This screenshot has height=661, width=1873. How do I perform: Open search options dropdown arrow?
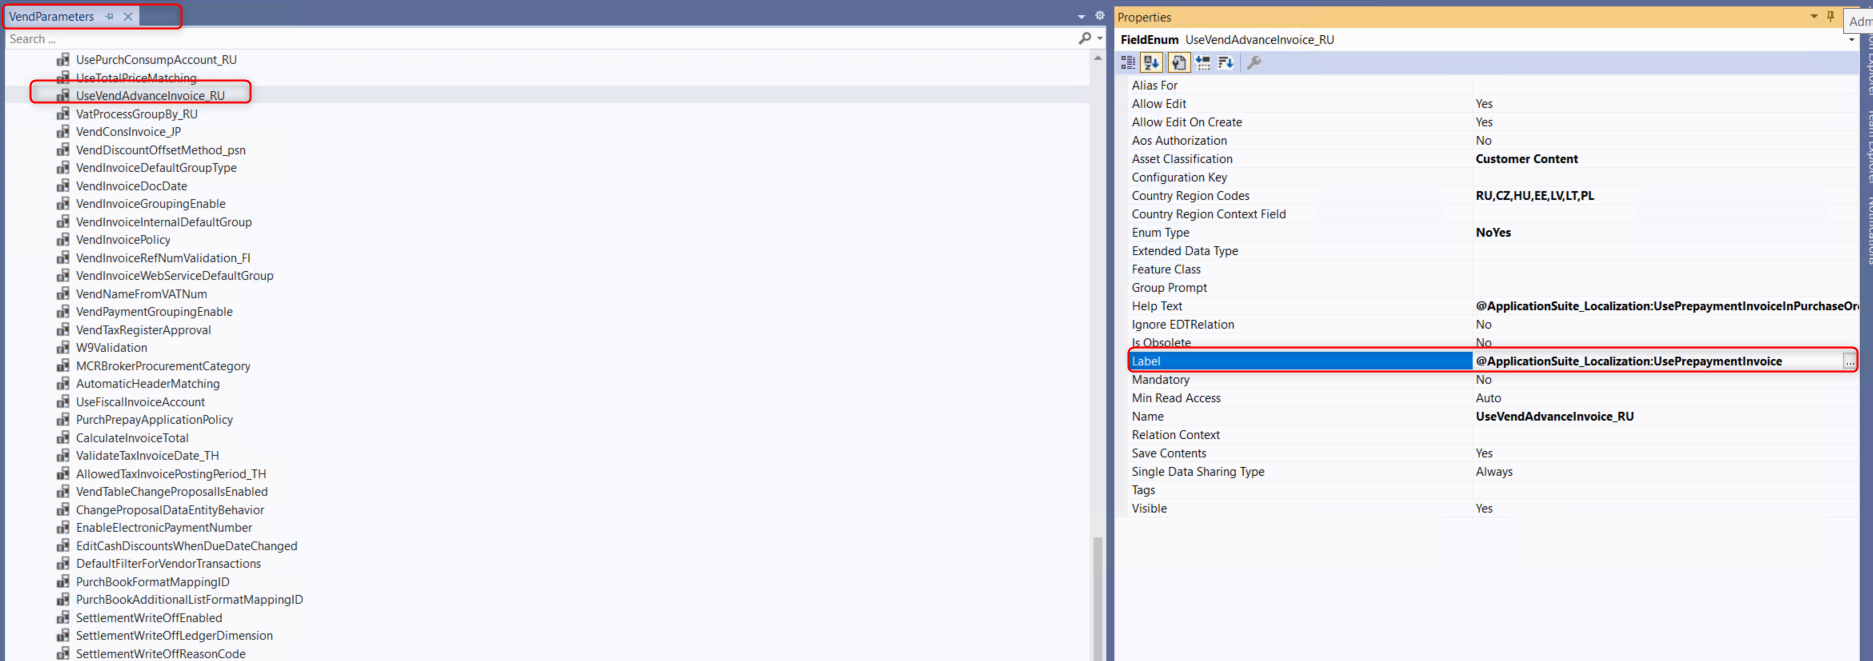[x=1100, y=39]
